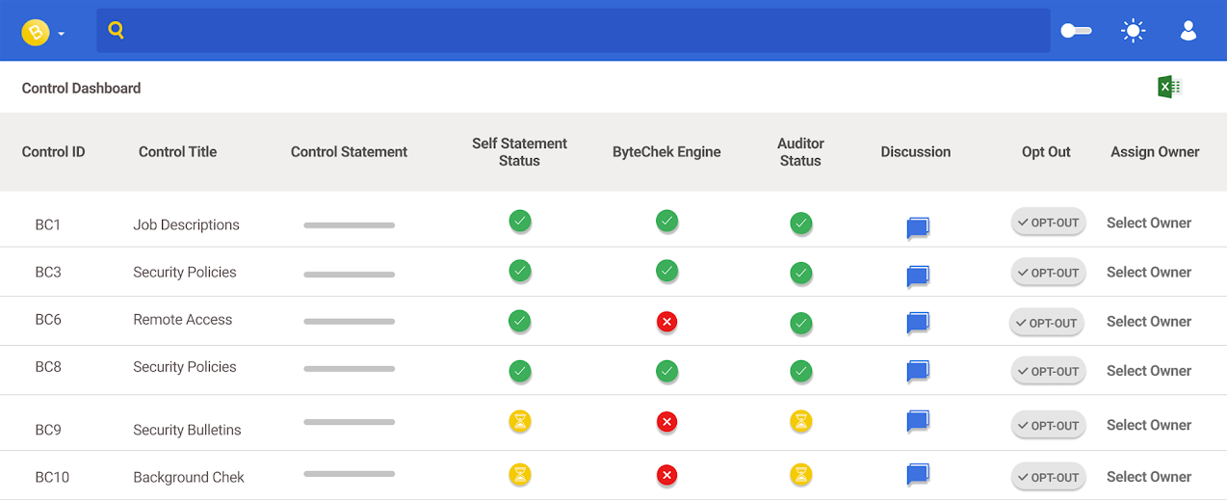Screen dimensions: 1227x500
Task: Select Owner for BC8 row
Action: pyautogui.click(x=1149, y=370)
